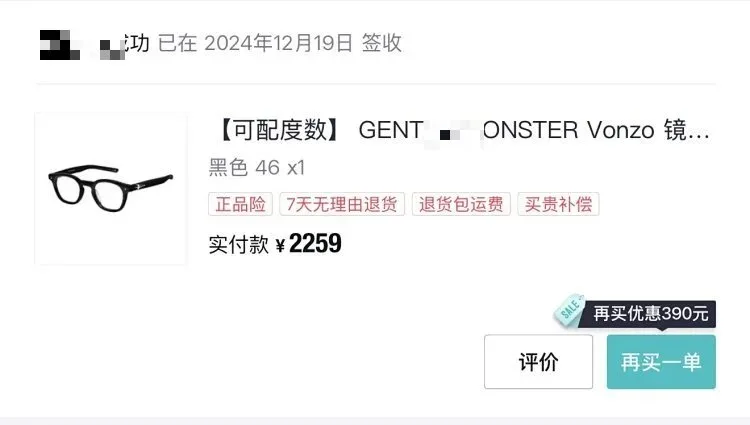
Task: Click the 评价 review button
Action: (538, 362)
